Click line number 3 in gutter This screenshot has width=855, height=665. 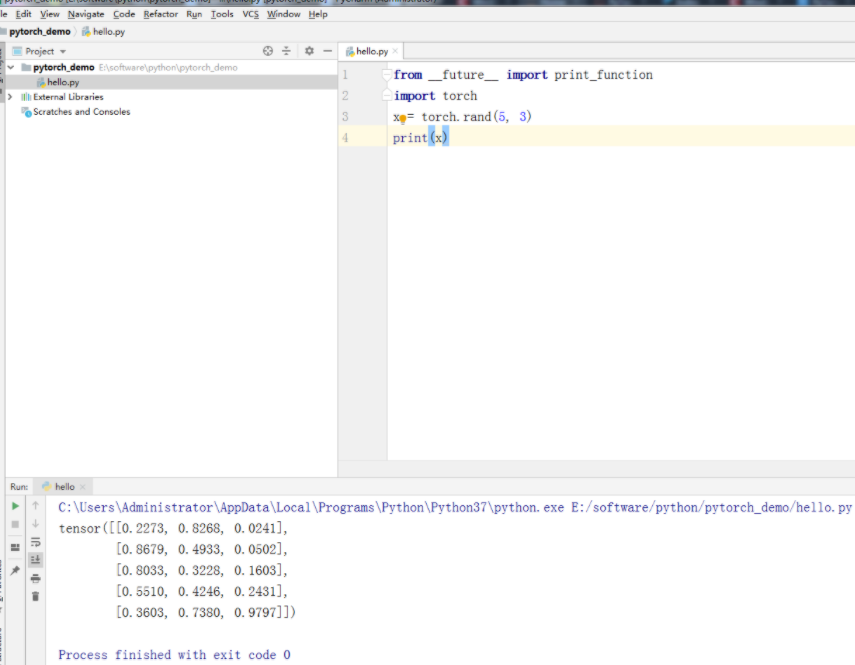345,117
